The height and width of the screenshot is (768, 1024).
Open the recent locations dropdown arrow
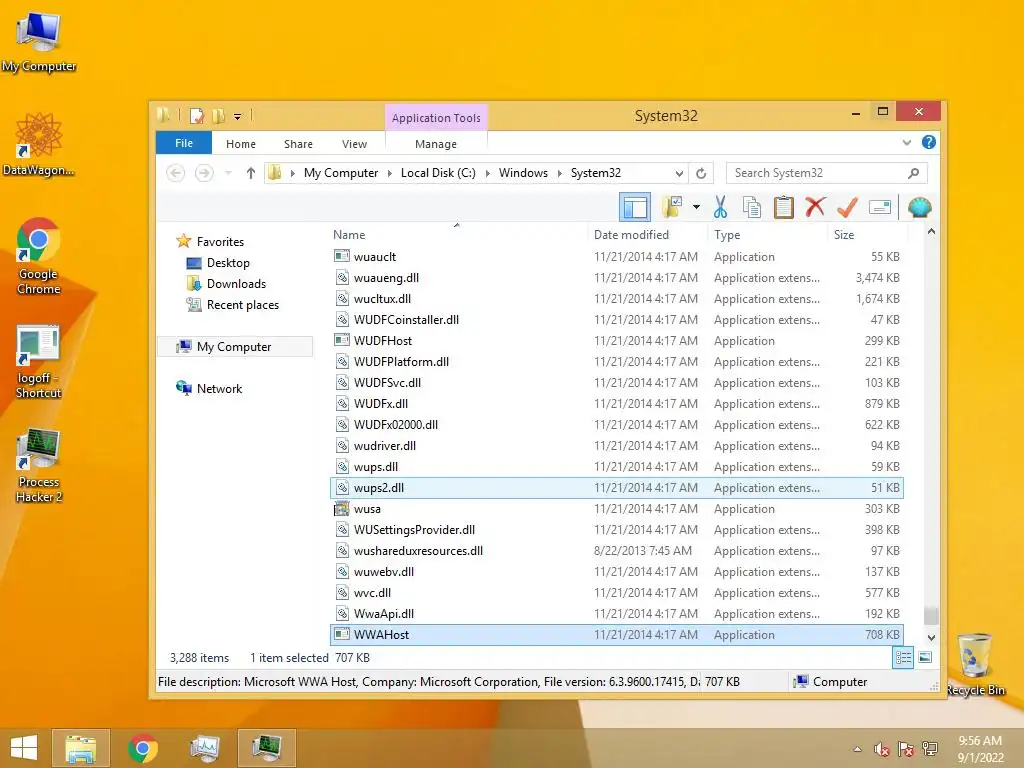[228, 173]
